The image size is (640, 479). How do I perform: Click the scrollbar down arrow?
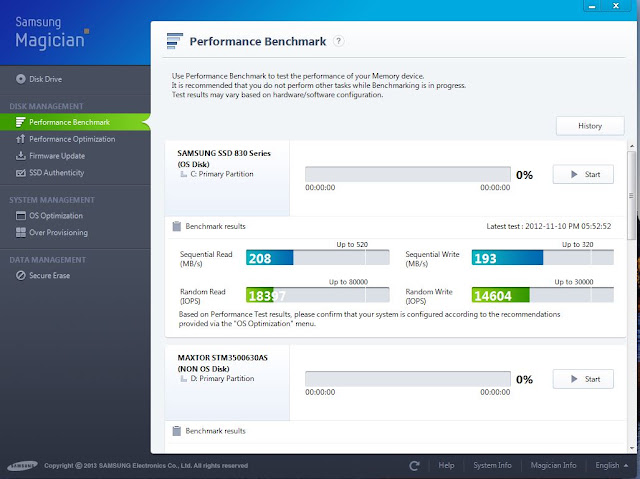632,448
